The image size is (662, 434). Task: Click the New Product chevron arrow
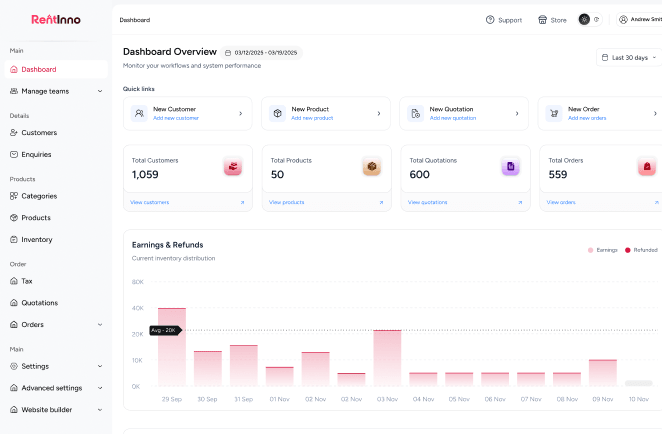click(379, 114)
